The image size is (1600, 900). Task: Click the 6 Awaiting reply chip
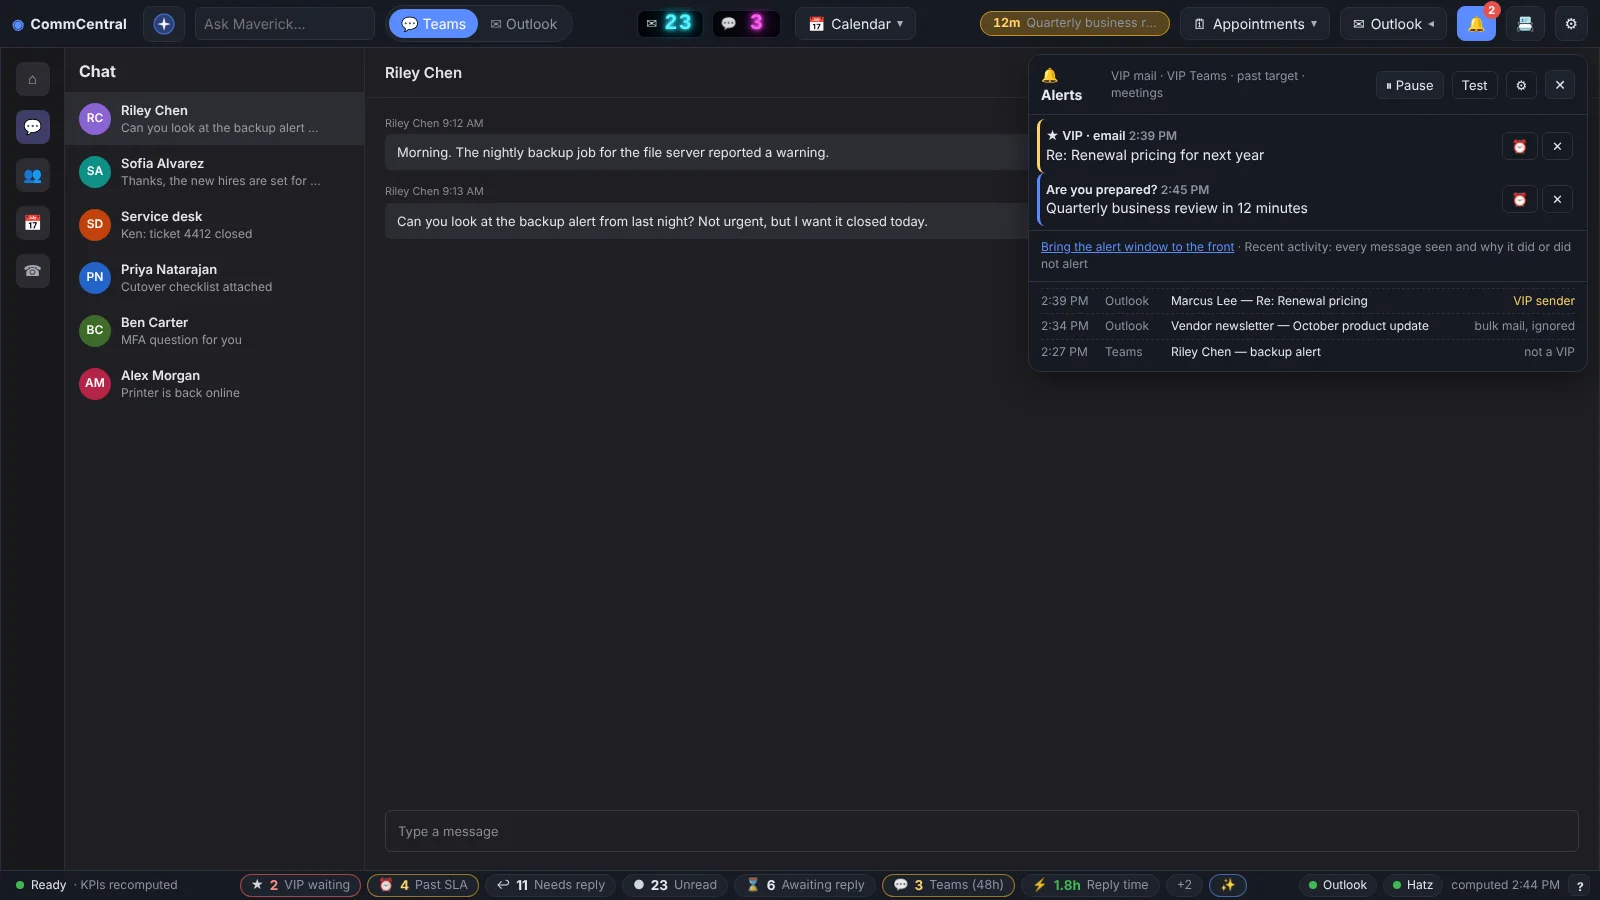805,885
